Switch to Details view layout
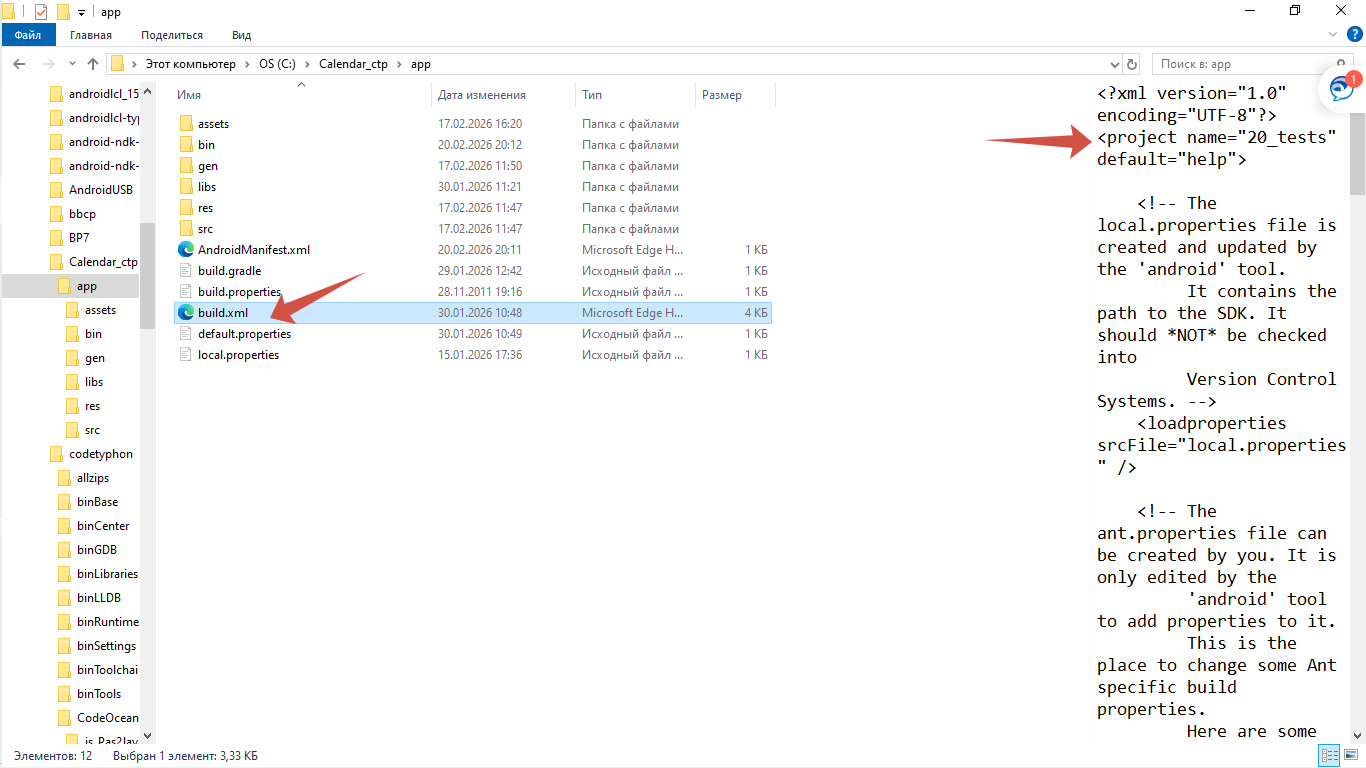1366x768 pixels. pyautogui.click(x=1329, y=756)
